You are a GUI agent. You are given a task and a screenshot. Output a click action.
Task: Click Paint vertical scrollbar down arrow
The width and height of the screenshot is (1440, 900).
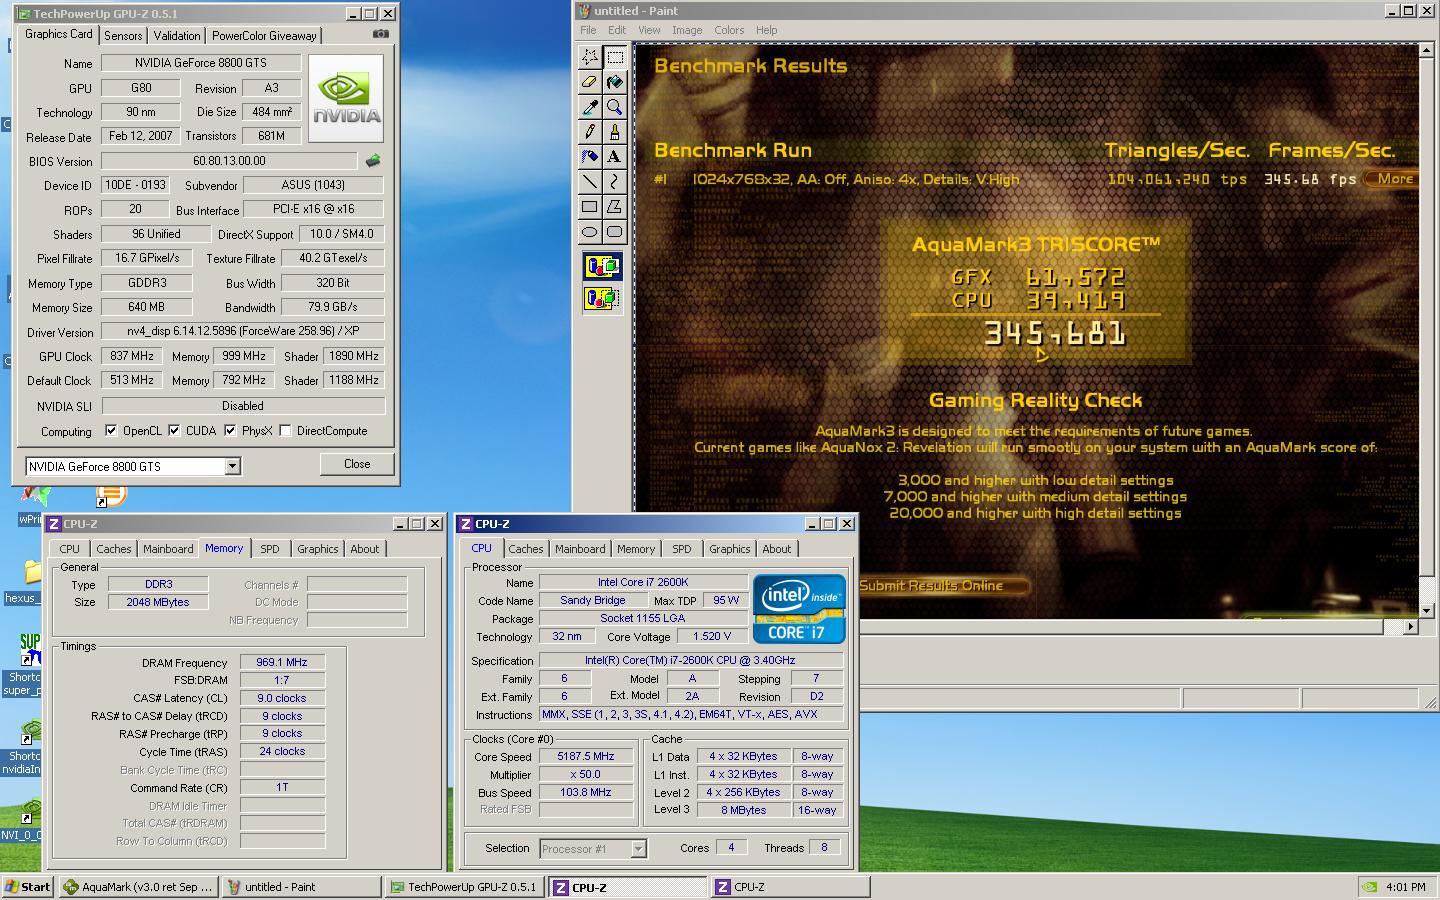tap(1427, 610)
